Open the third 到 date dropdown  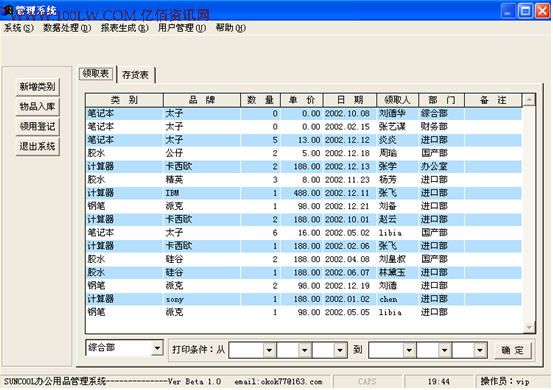click(480, 350)
